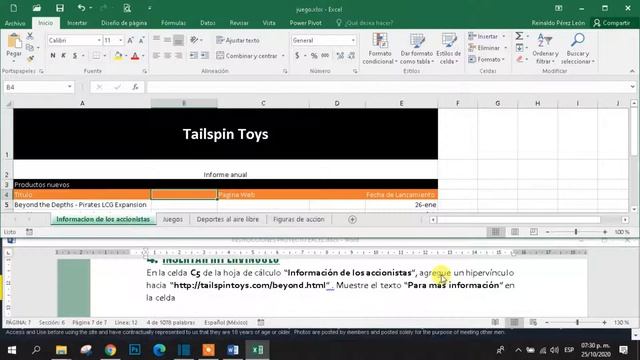Toggle align right button
Viewport: 640px width, 360px height.
tap(178, 56)
